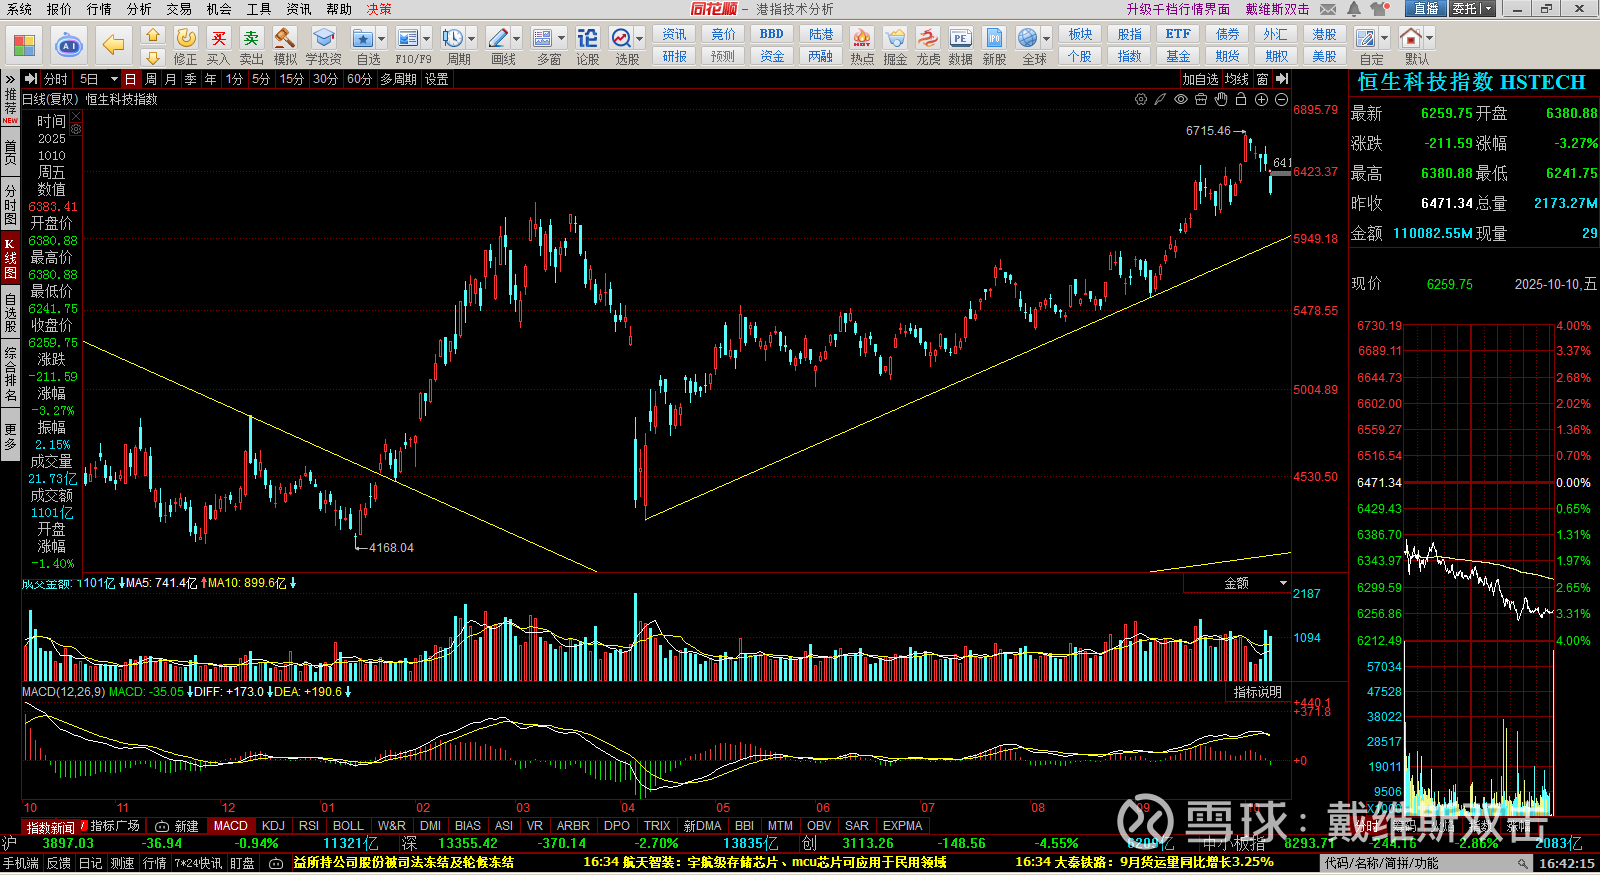The image size is (1600, 875).
Task: Select the 15分 period
Action: click(x=291, y=79)
